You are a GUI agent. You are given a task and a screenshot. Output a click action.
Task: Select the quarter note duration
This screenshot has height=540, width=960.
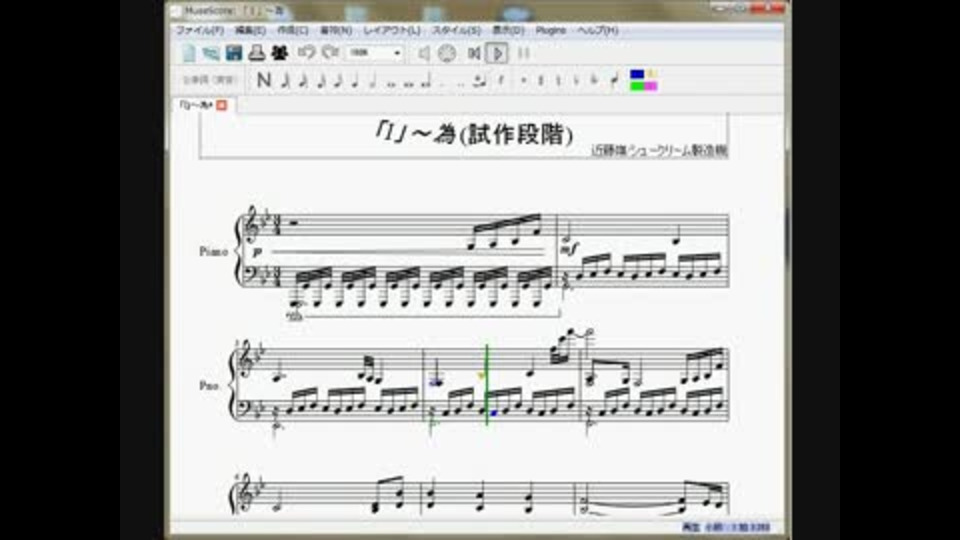coord(355,80)
